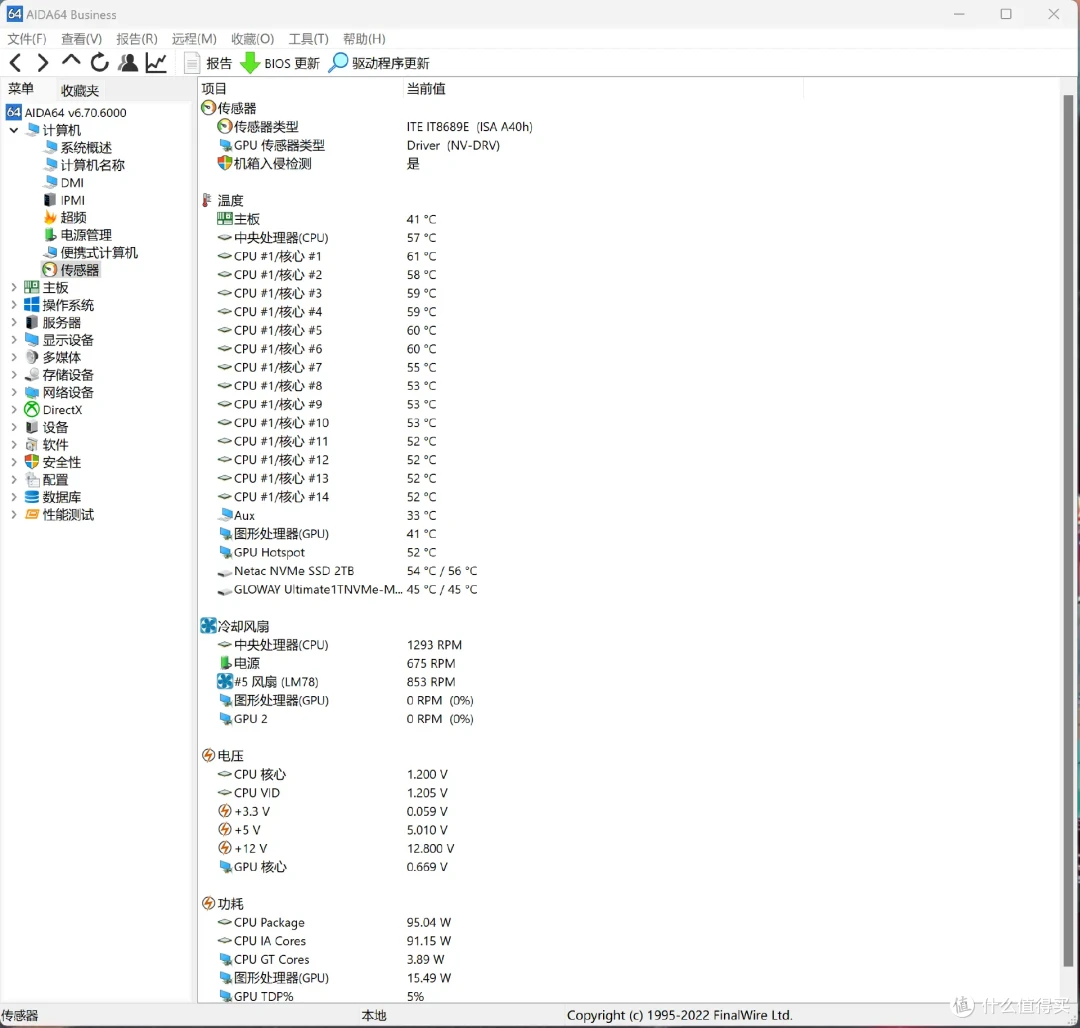Expand the 操作系统 tree node

click(13, 305)
